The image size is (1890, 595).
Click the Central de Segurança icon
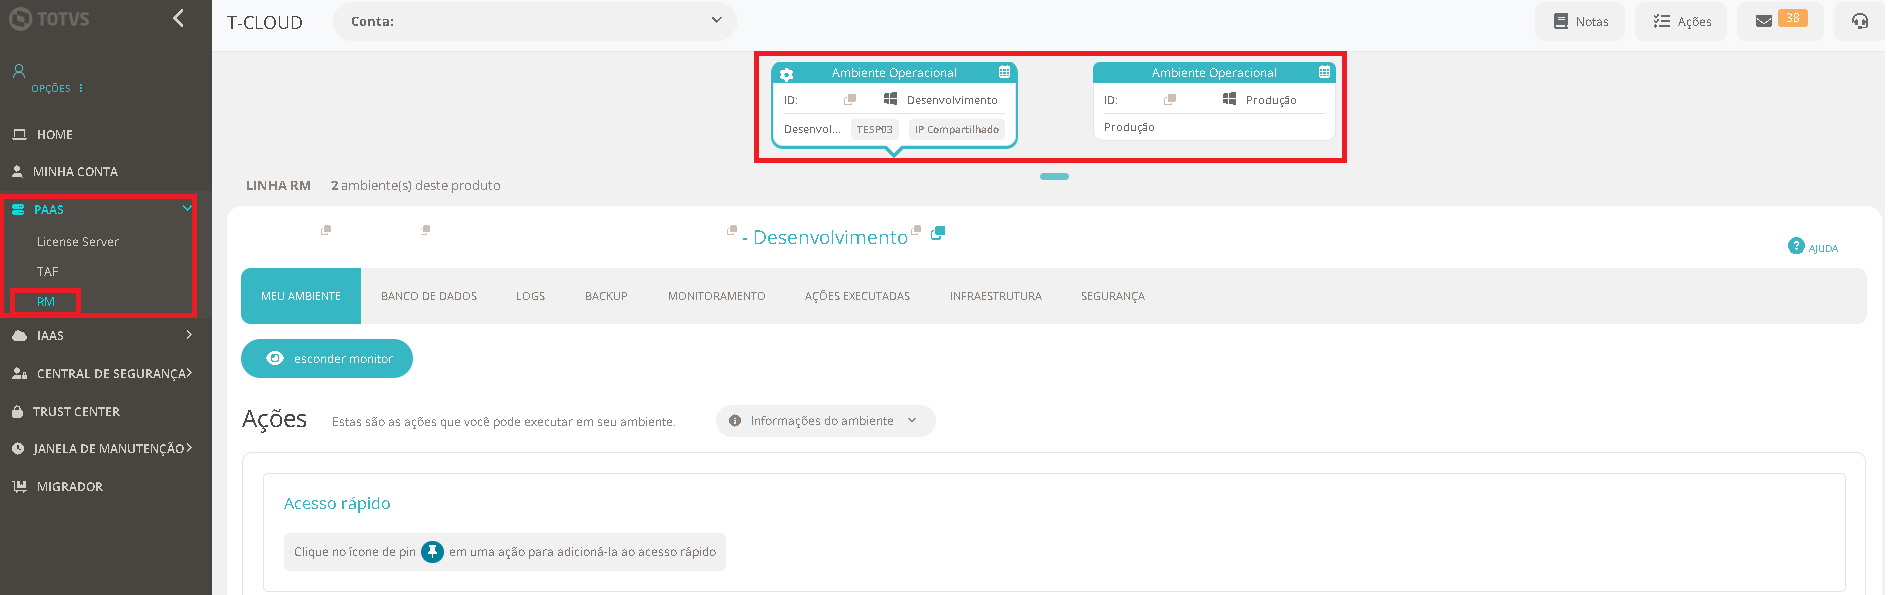pyautogui.click(x=20, y=374)
